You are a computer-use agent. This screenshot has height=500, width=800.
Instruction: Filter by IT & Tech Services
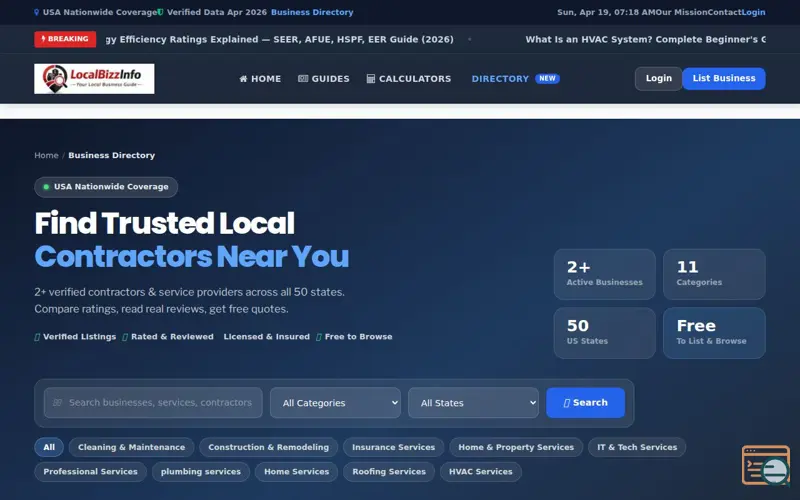[637, 447]
